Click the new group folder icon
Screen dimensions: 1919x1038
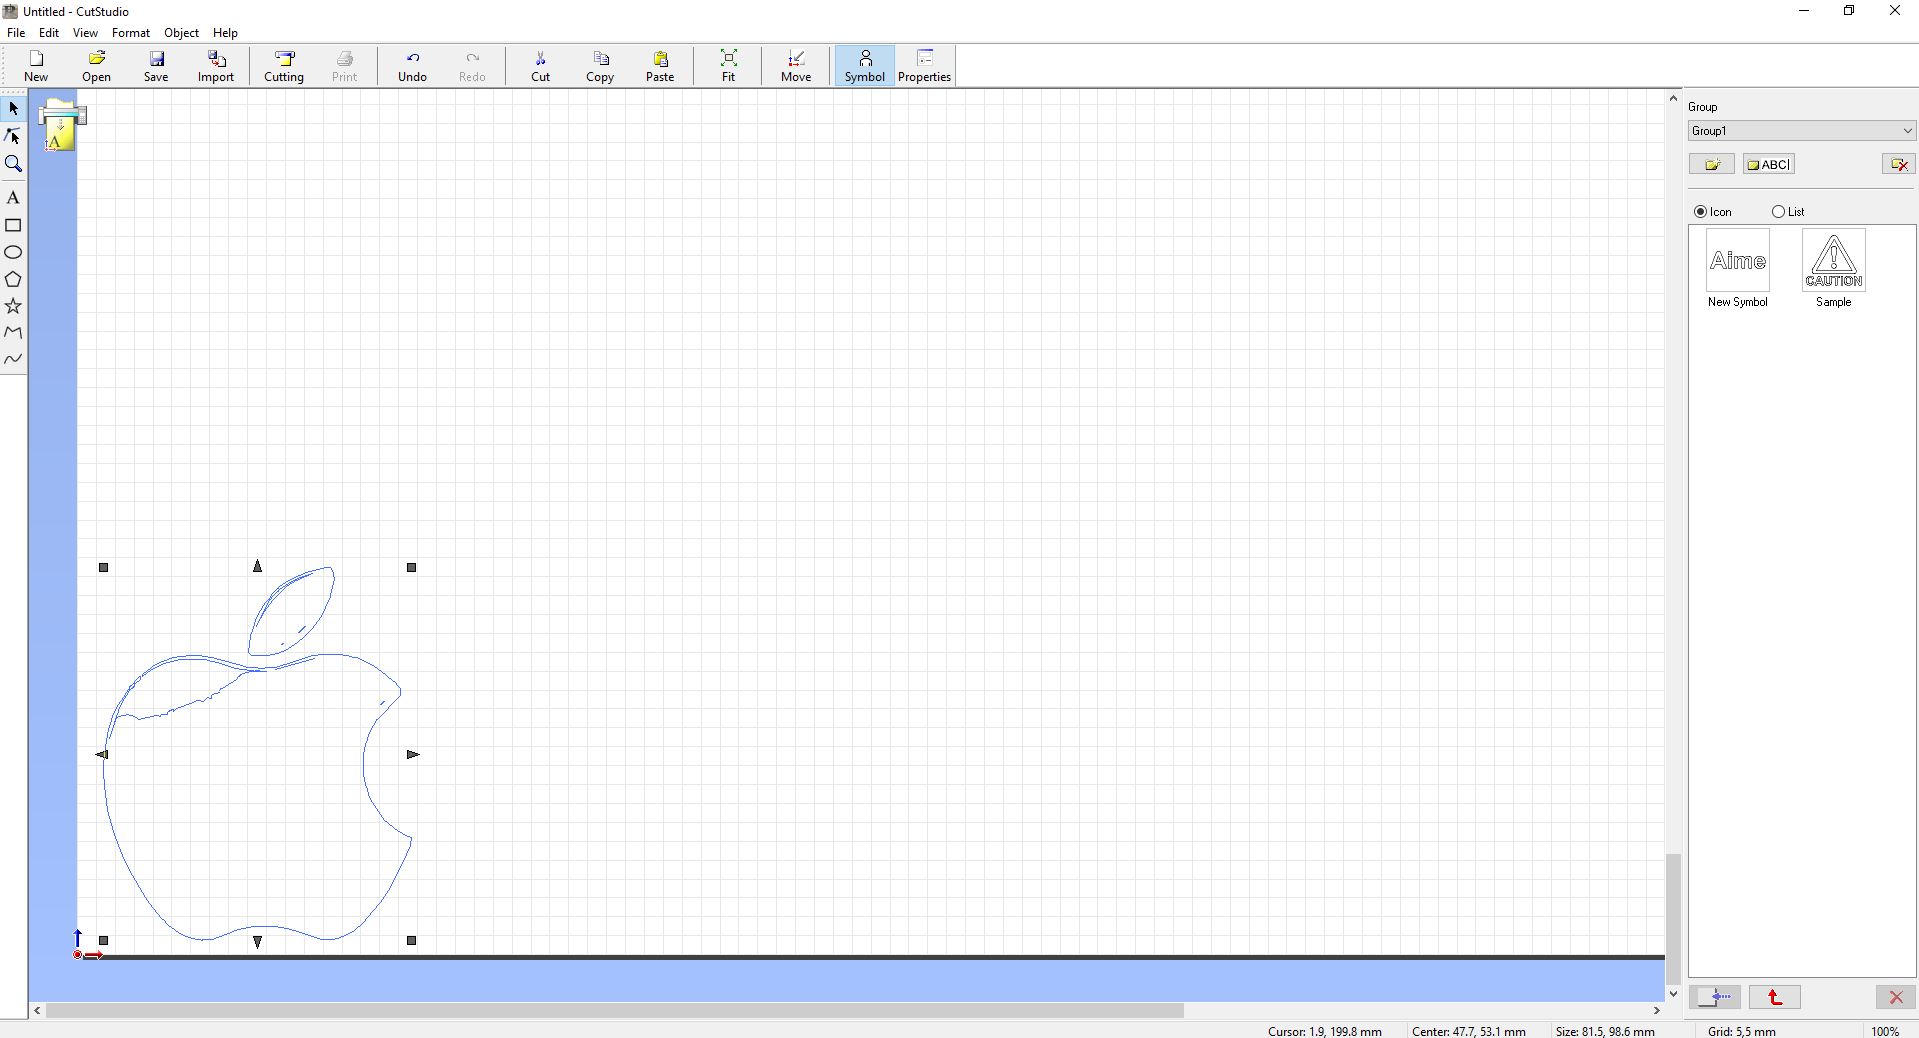click(x=1712, y=164)
